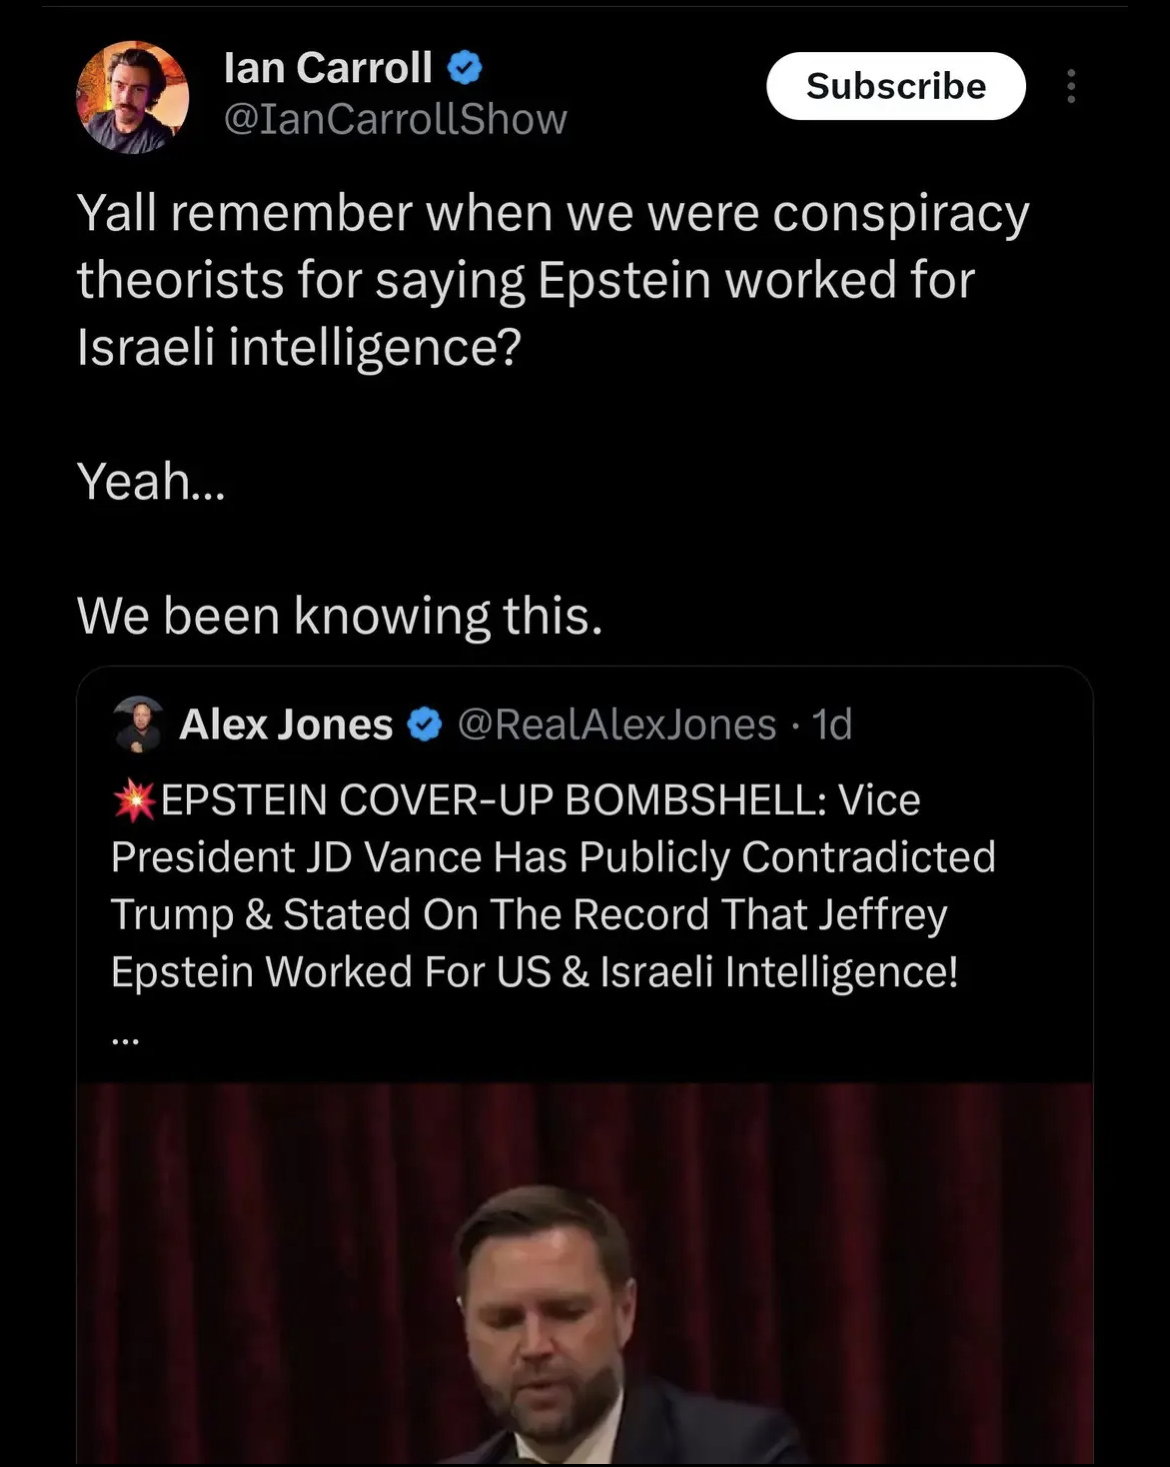This screenshot has height=1467, width=1170.
Task: Click 'Israeli intelligence?' in Ian Carroll's tweet
Action: tap(300, 347)
